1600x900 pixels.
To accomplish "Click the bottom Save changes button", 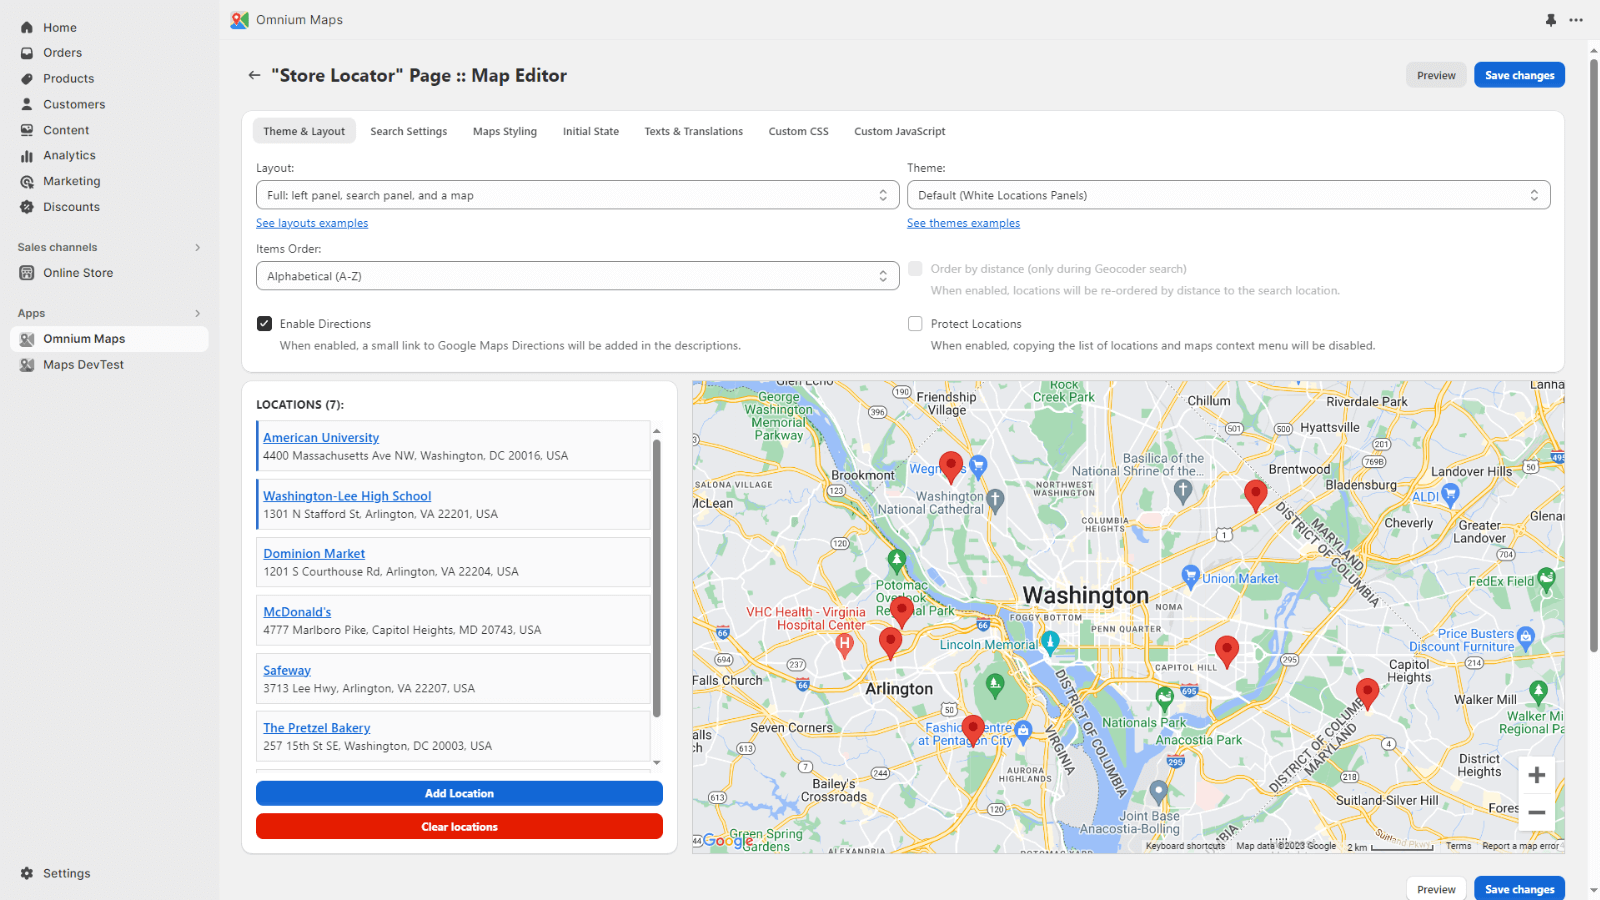I will [x=1519, y=889].
